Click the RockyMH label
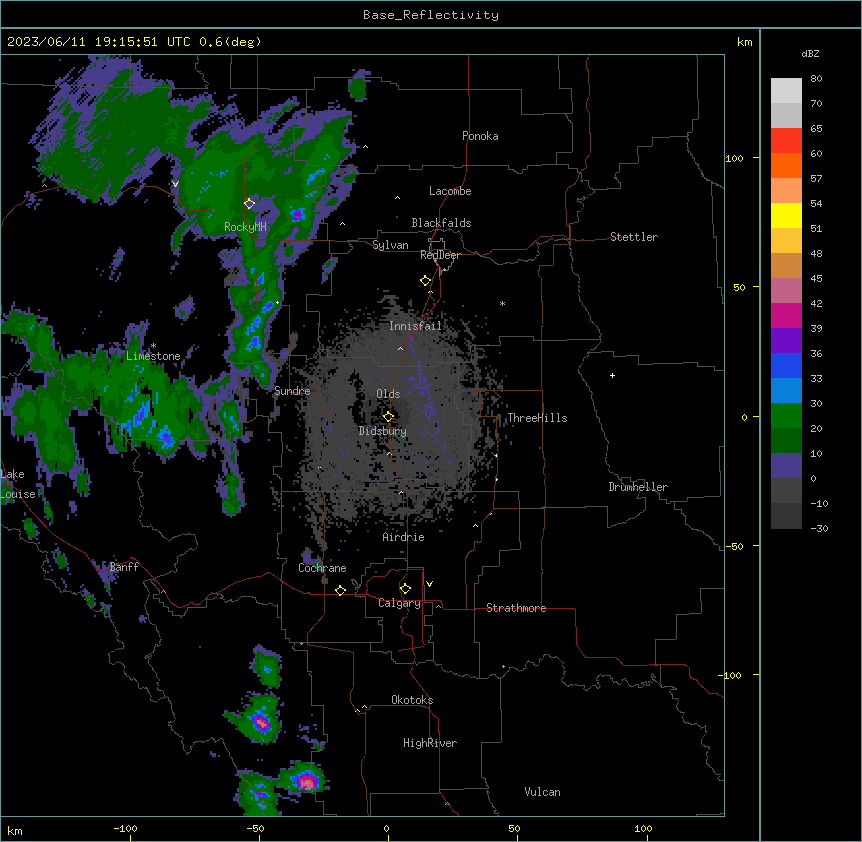The image size is (862, 842). pos(245,227)
